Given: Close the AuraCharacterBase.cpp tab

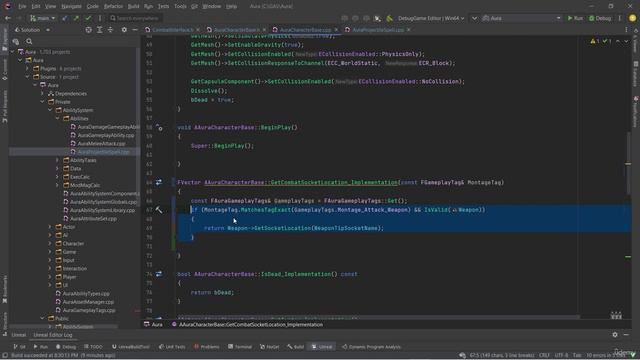Looking at the screenshot, I should coord(336,30).
